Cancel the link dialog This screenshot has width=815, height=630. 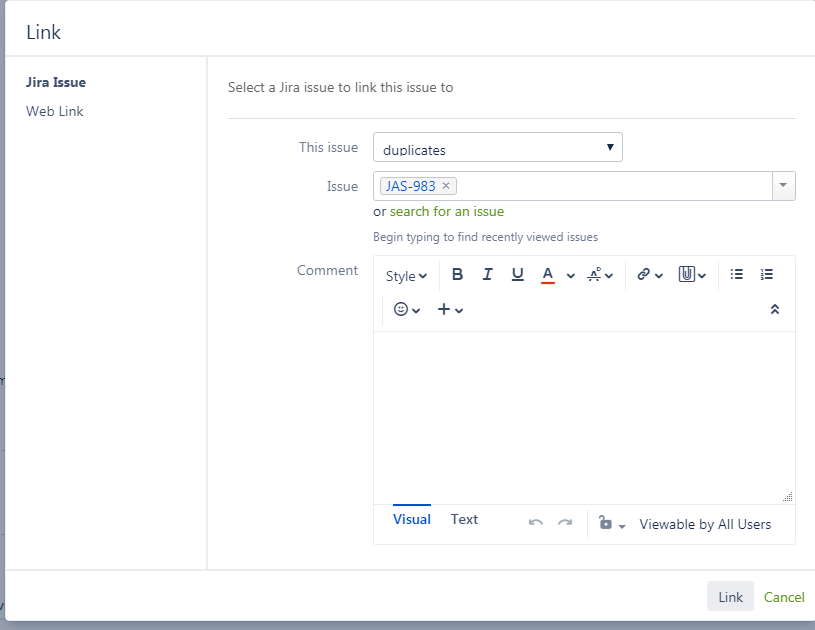[784, 597]
